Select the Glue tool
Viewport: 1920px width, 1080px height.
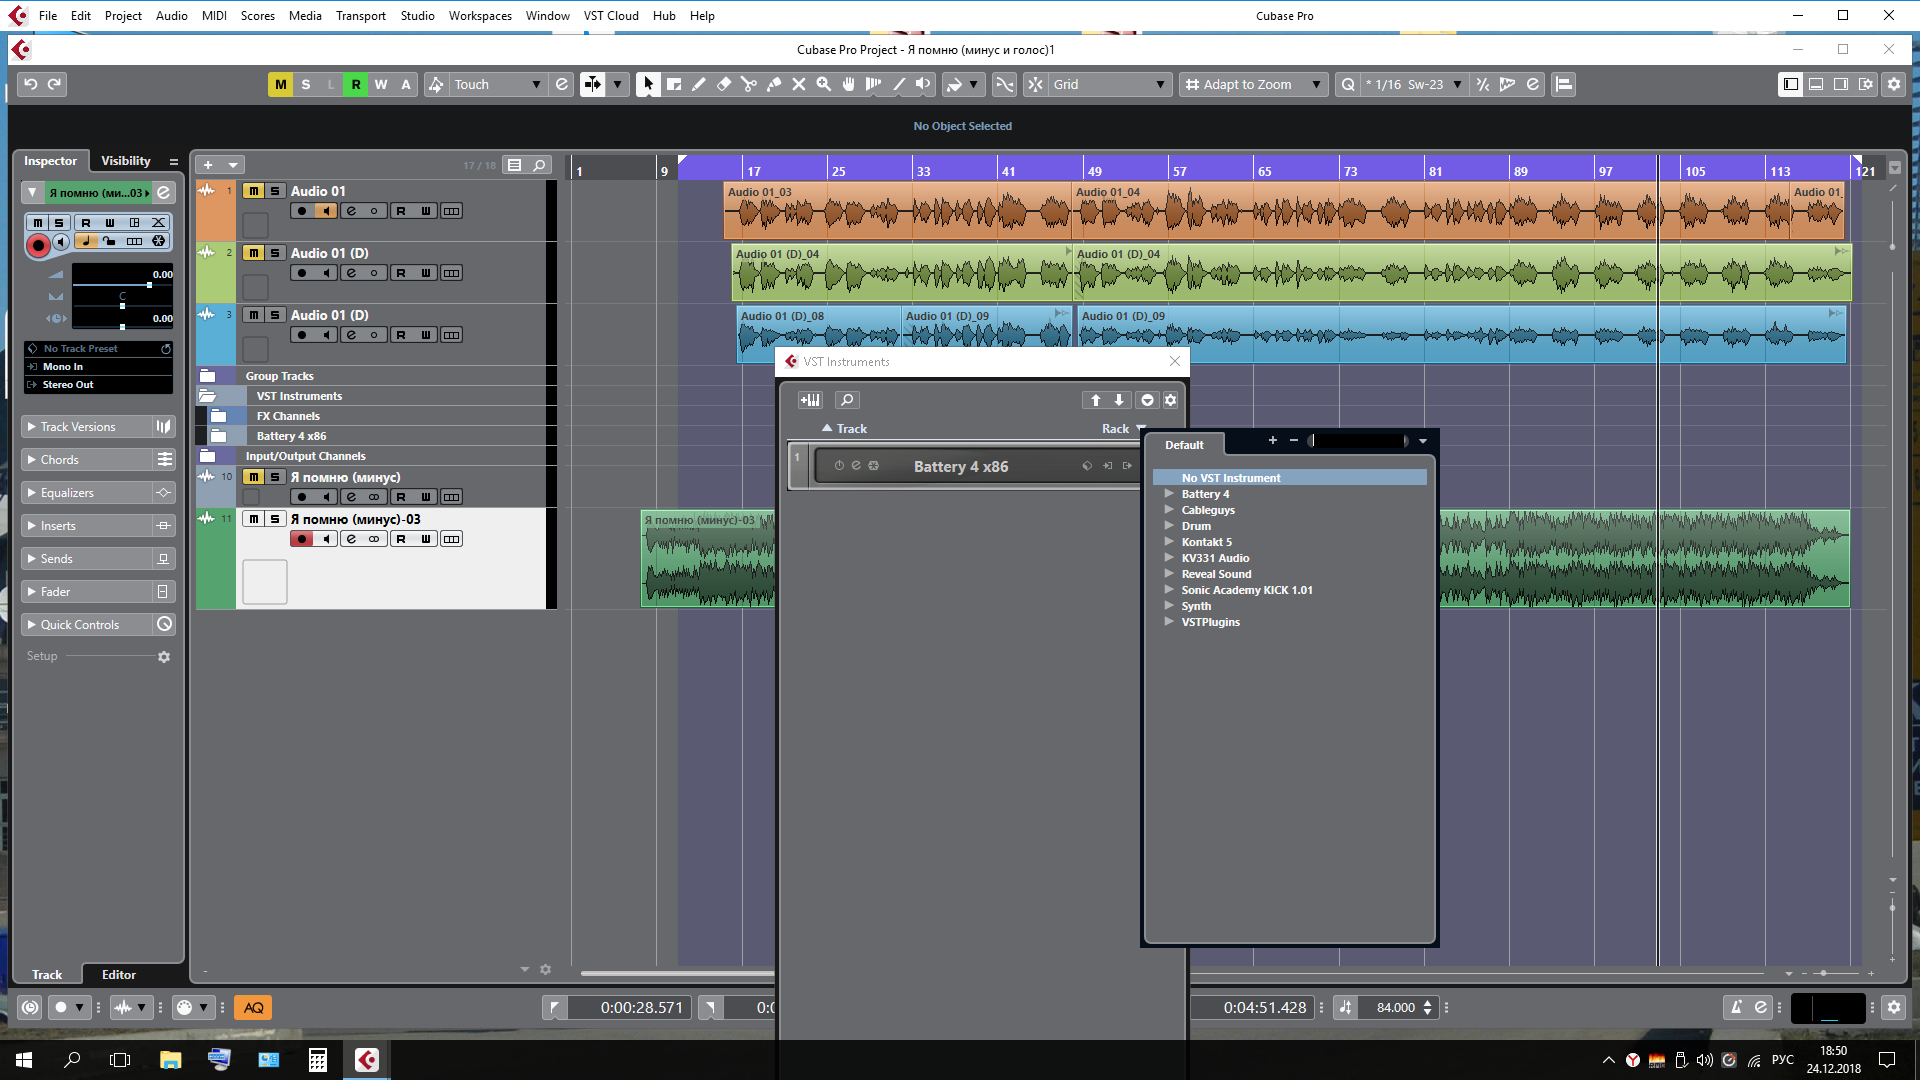click(774, 85)
